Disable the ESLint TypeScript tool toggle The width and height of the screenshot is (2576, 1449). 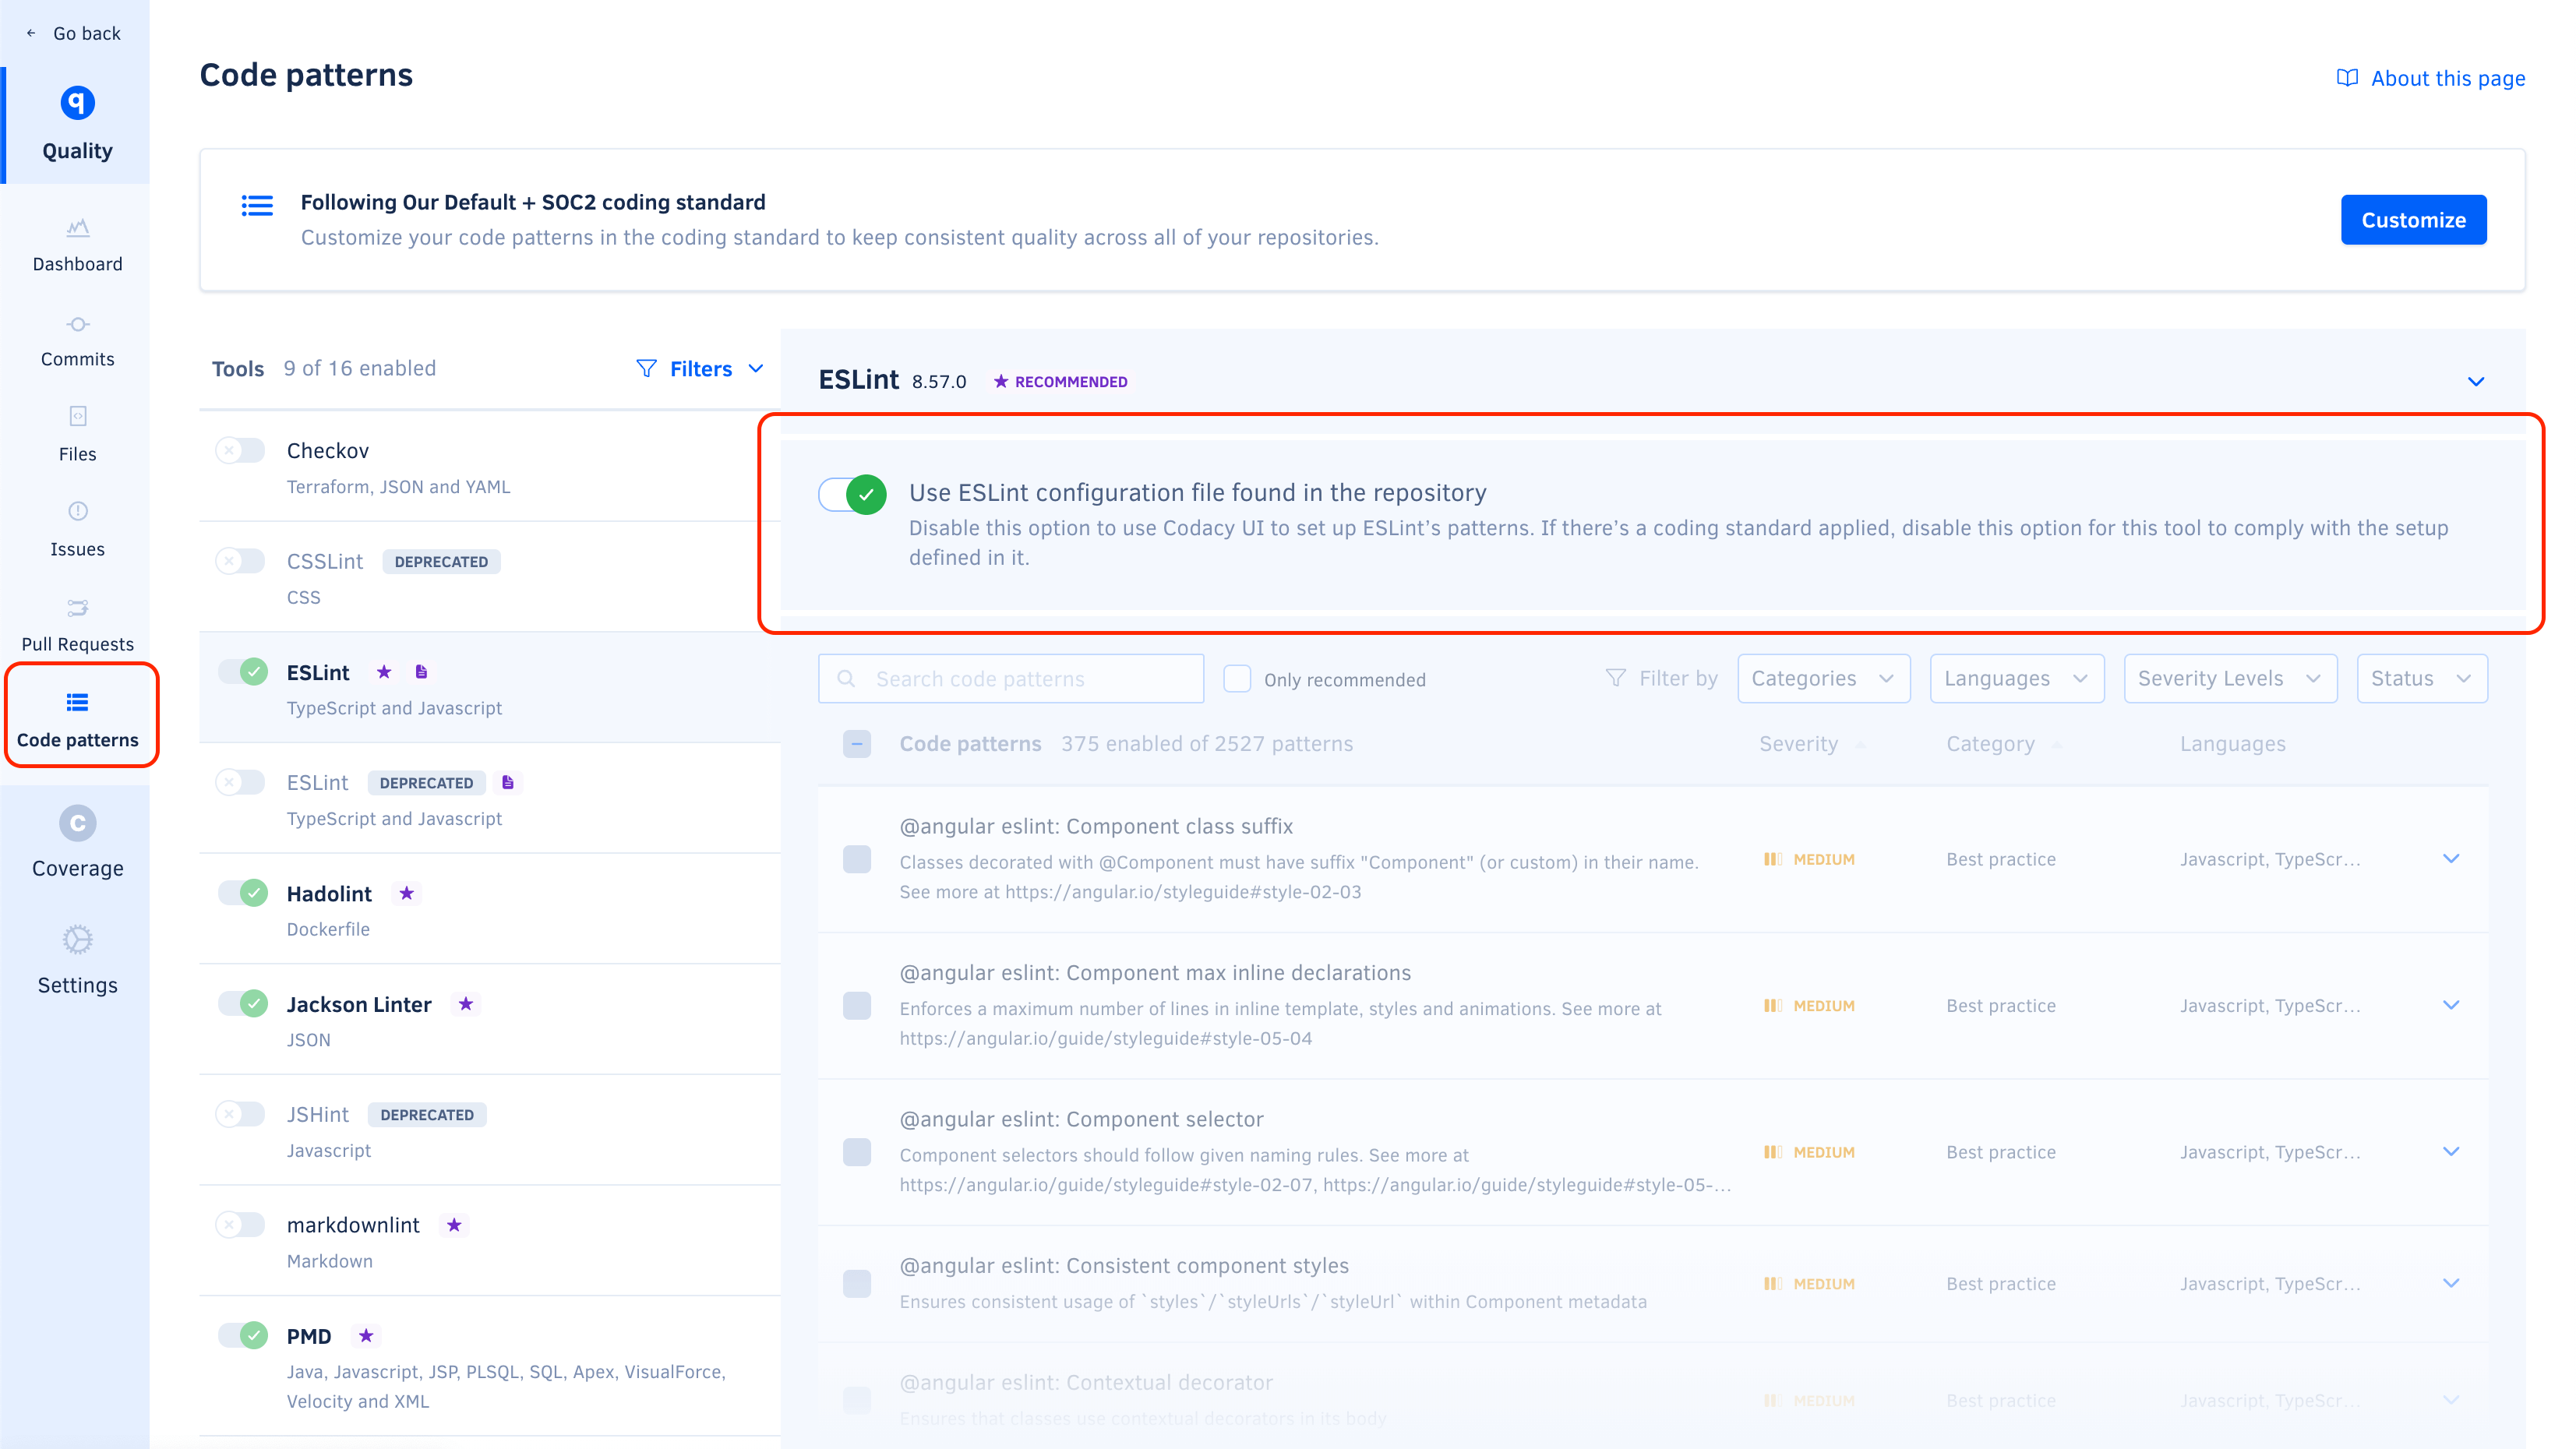coord(243,672)
